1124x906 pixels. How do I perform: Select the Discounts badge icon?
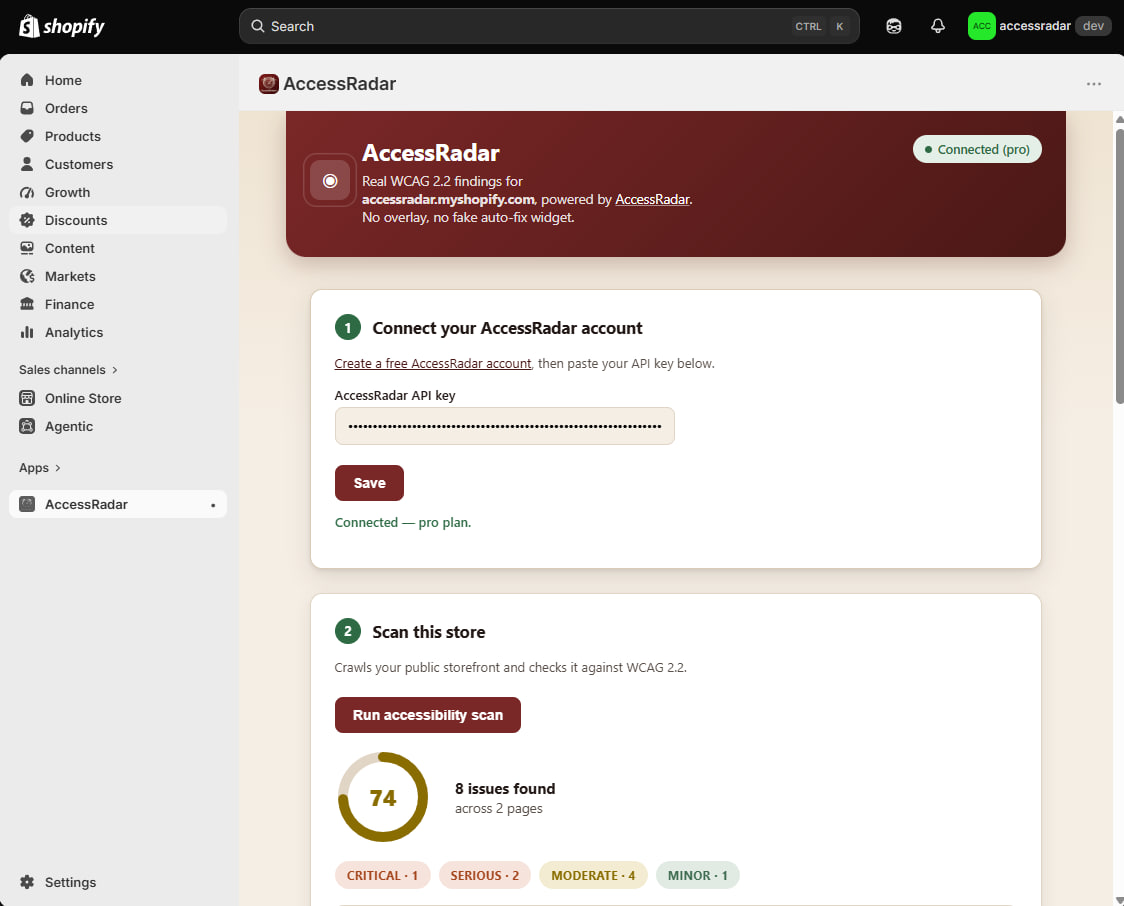pyautogui.click(x=27, y=220)
